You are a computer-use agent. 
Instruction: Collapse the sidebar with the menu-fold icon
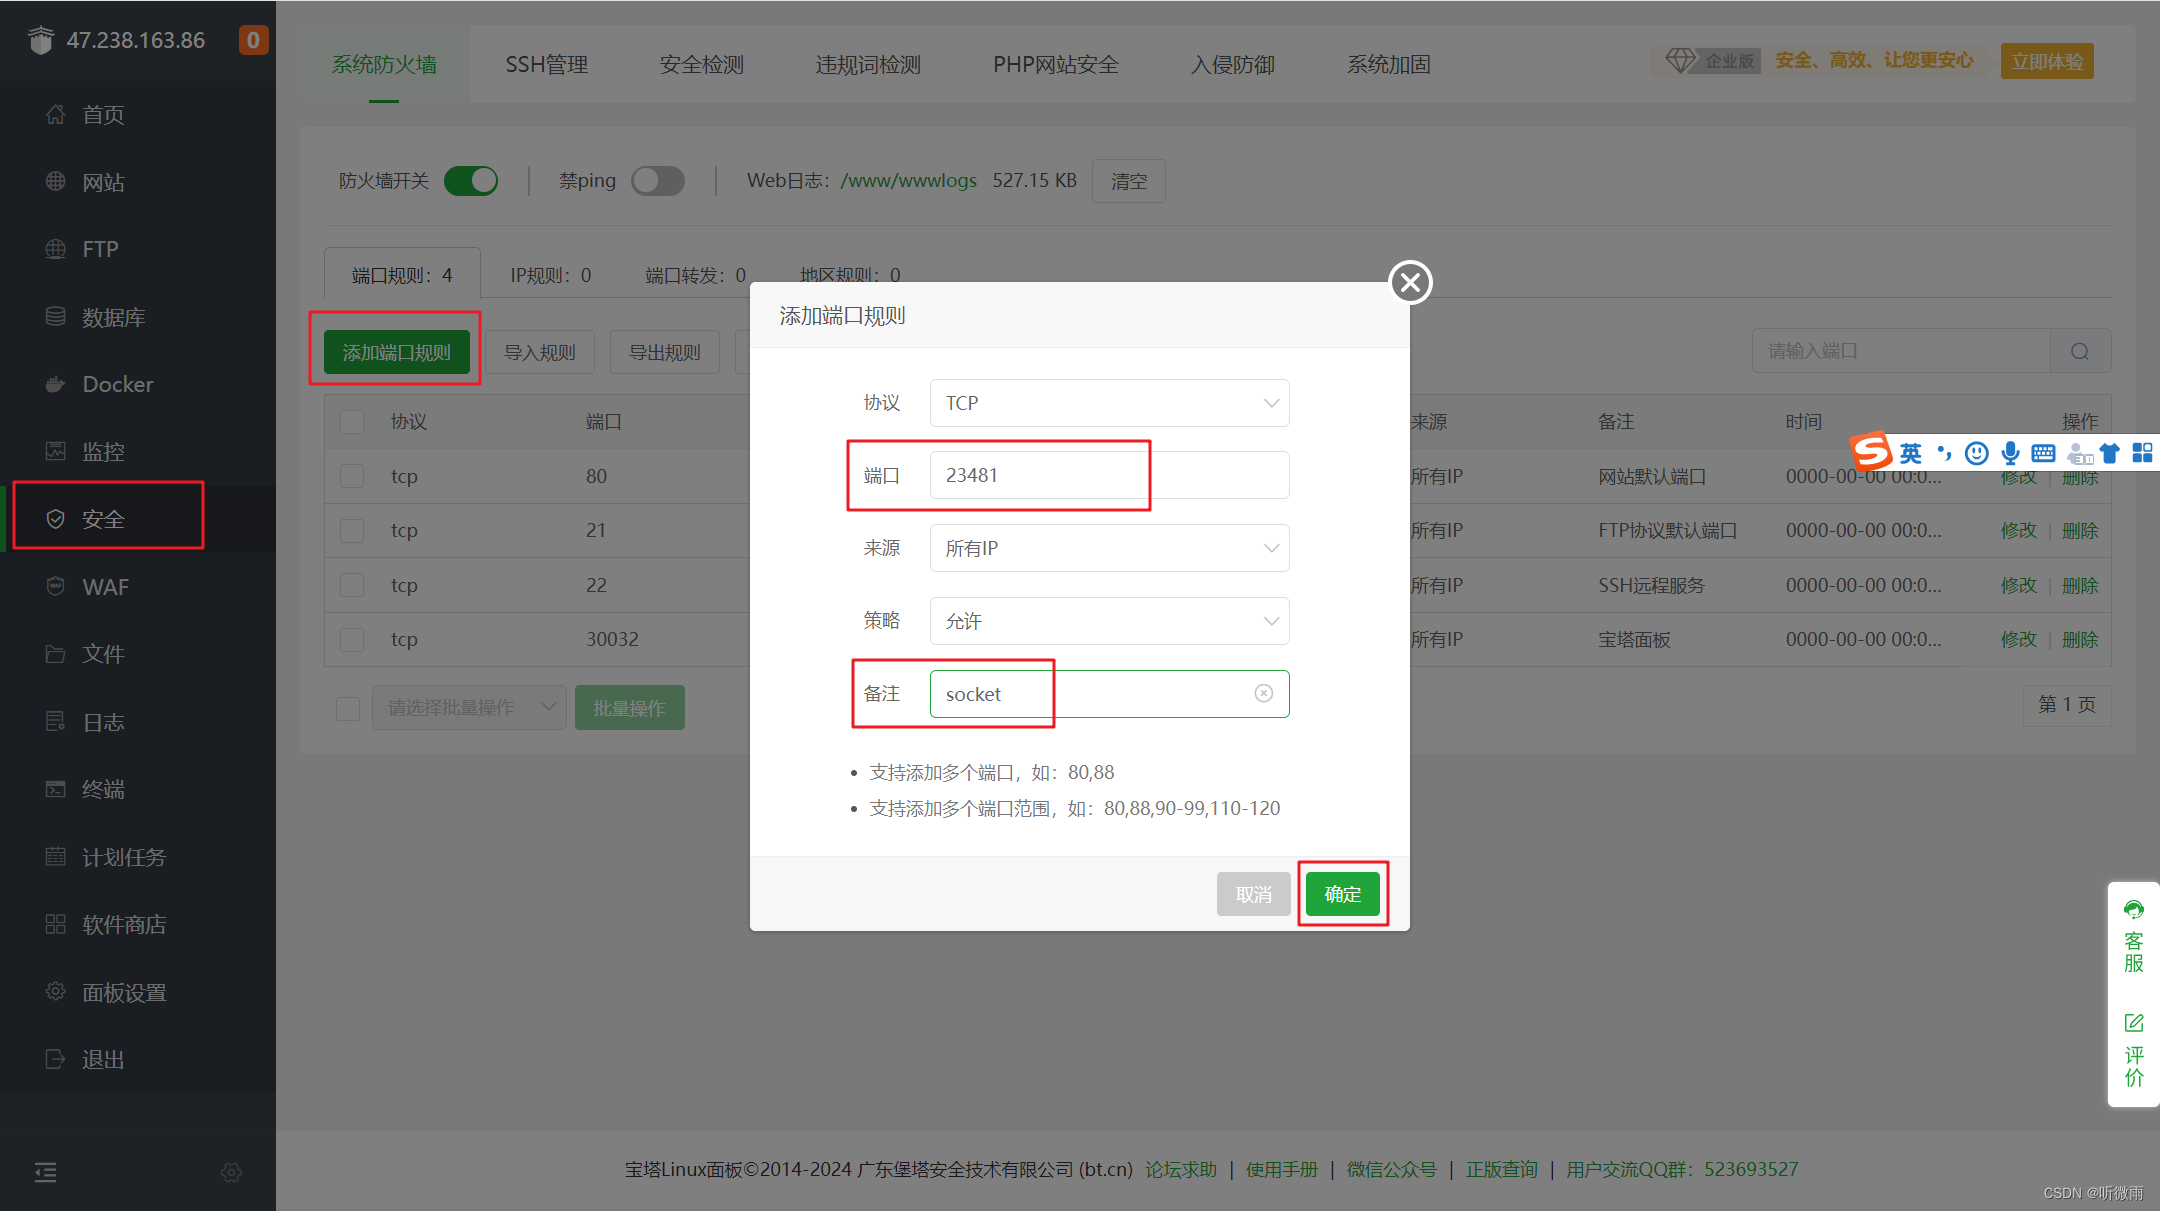(x=46, y=1172)
